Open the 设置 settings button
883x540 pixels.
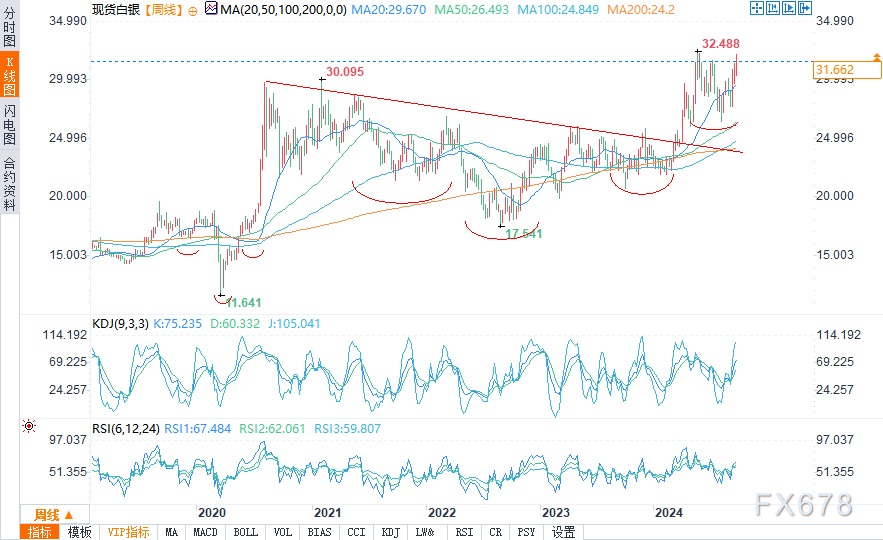[x=564, y=532]
